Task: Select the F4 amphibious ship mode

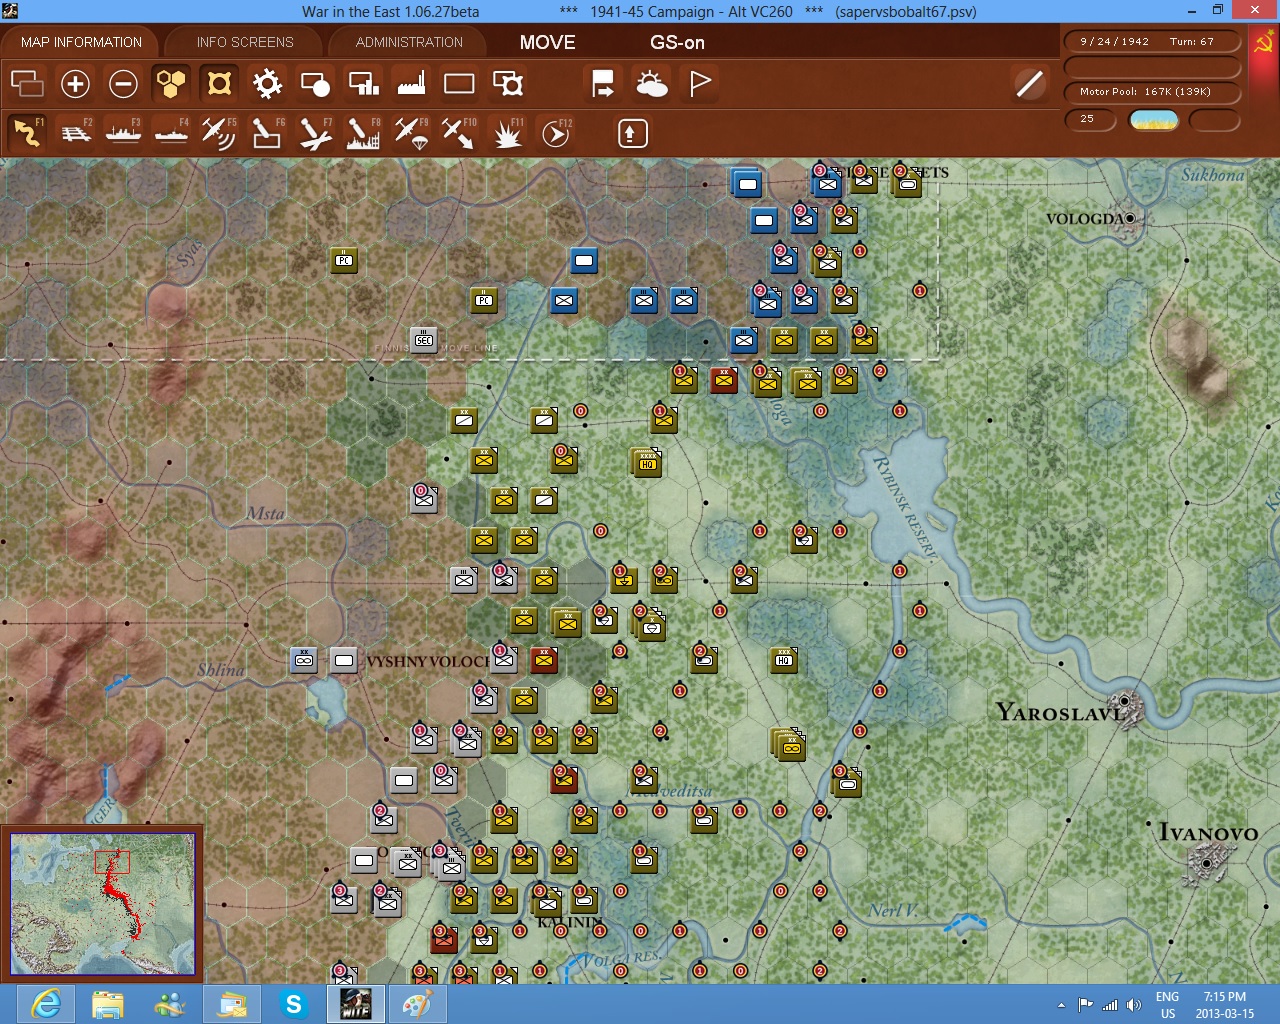Action: 171,133
